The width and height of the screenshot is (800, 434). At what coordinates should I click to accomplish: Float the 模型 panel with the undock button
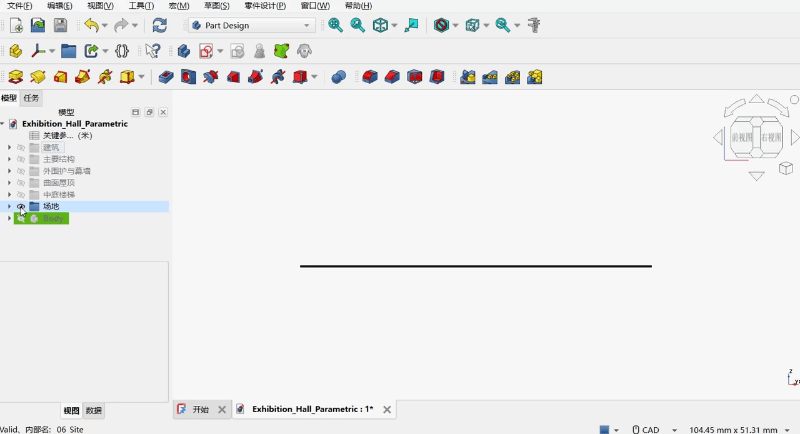(x=149, y=112)
